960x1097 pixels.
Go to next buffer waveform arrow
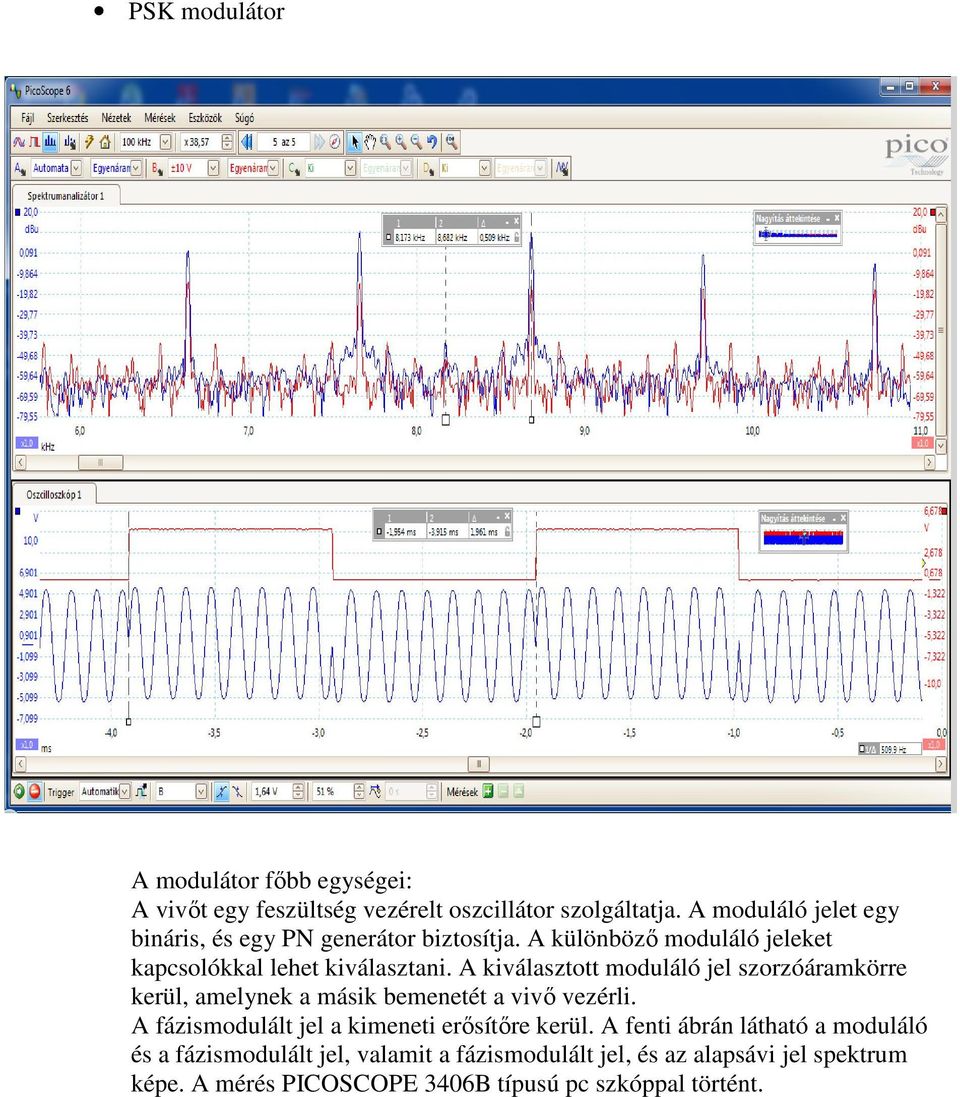point(320,142)
